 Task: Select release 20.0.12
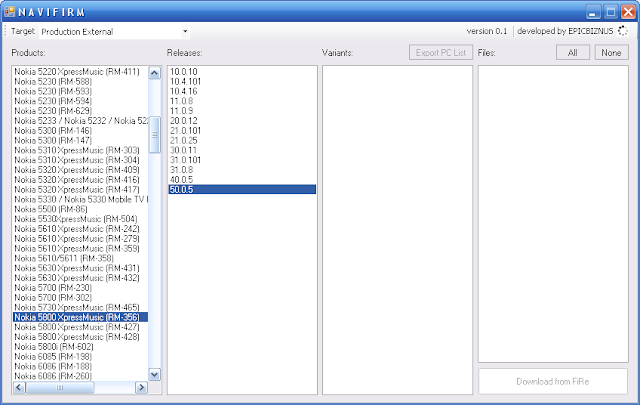(242, 120)
